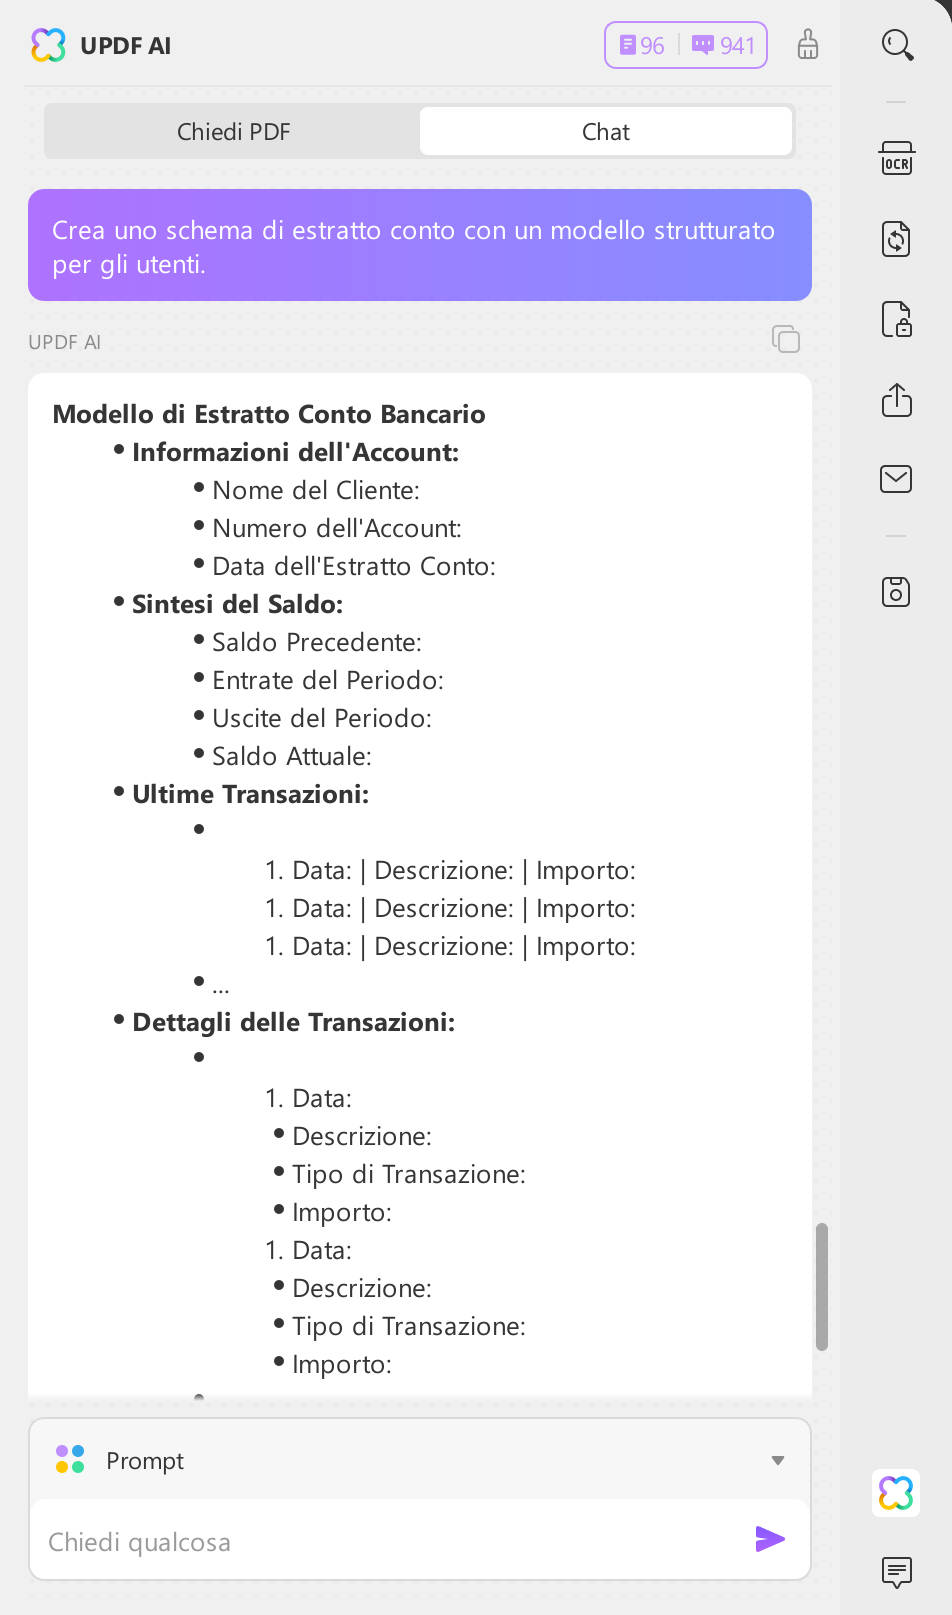Viewport: 952px width, 1615px height.
Task: Select the Chat tab
Action: [605, 131]
